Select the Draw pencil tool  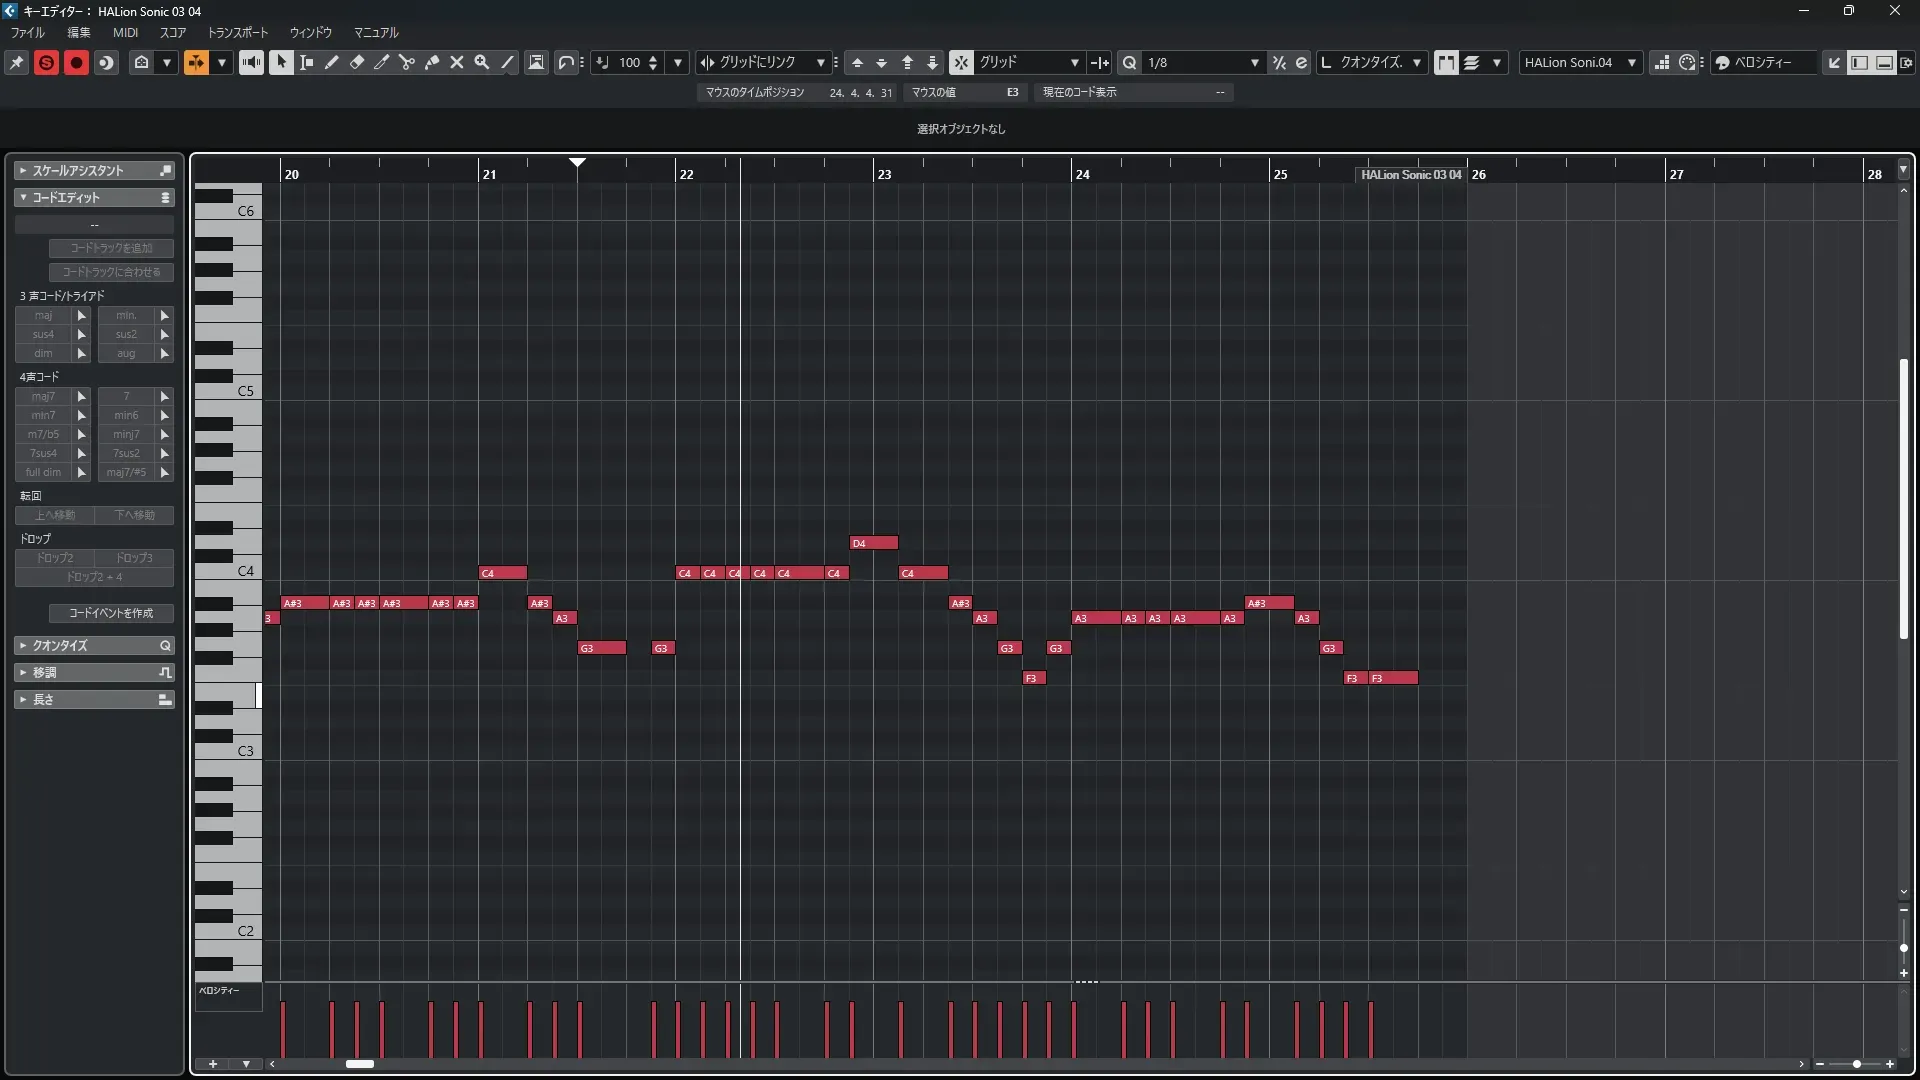pos(331,62)
